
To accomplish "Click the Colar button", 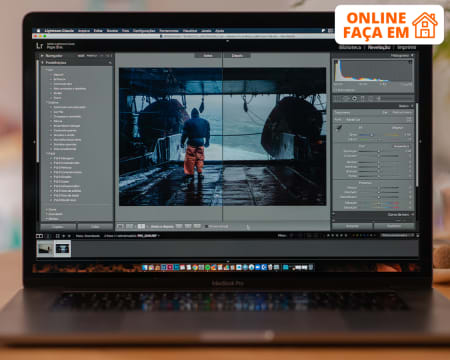I will [95, 227].
